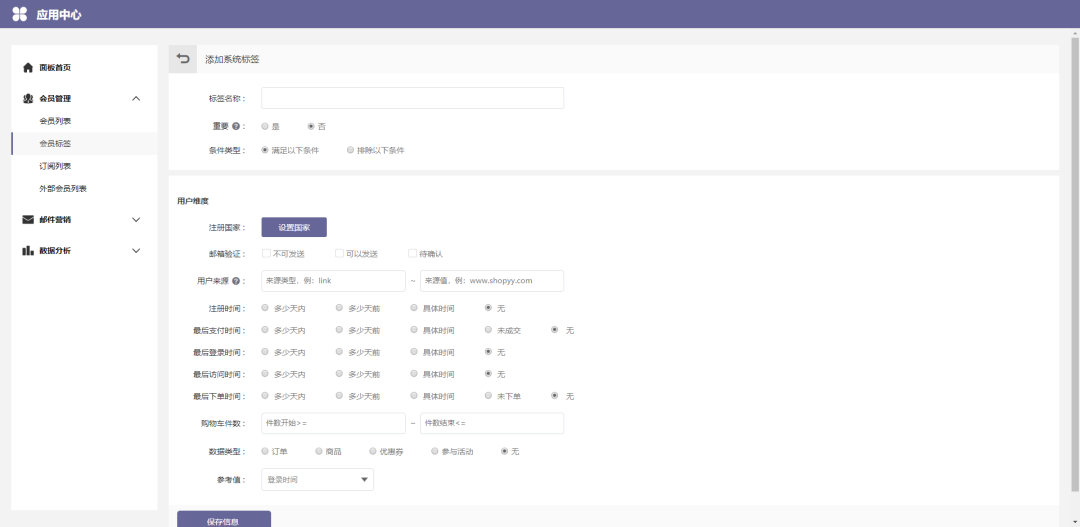This screenshot has width=1080, height=527.
Task: Click the home icon beside 面板首页
Action: (x=28, y=68)
